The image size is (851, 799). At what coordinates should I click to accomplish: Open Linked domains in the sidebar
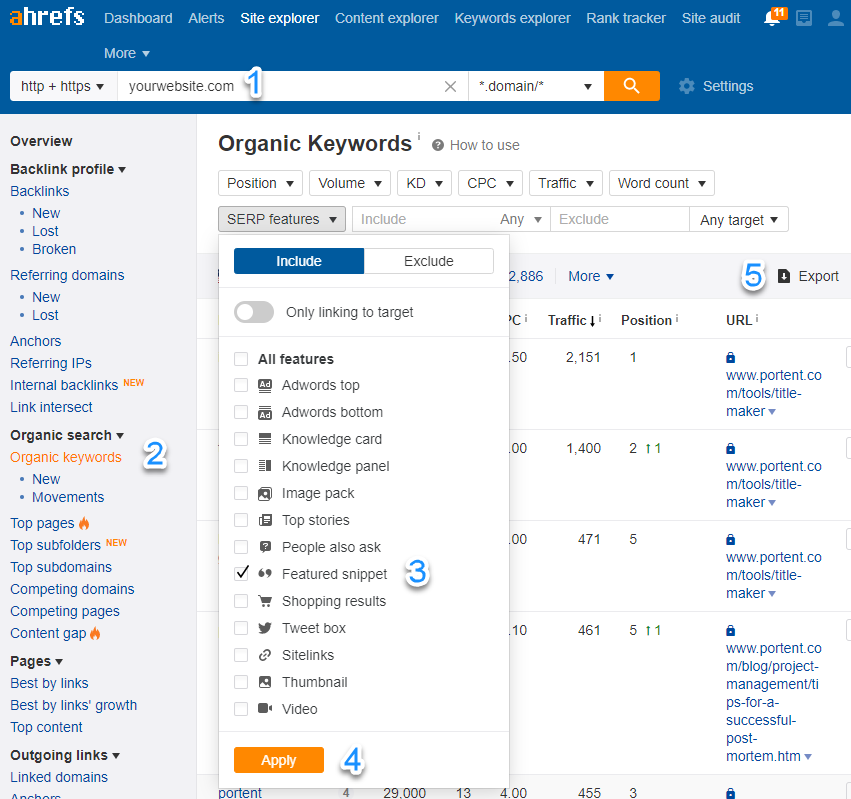coord(59,777)
